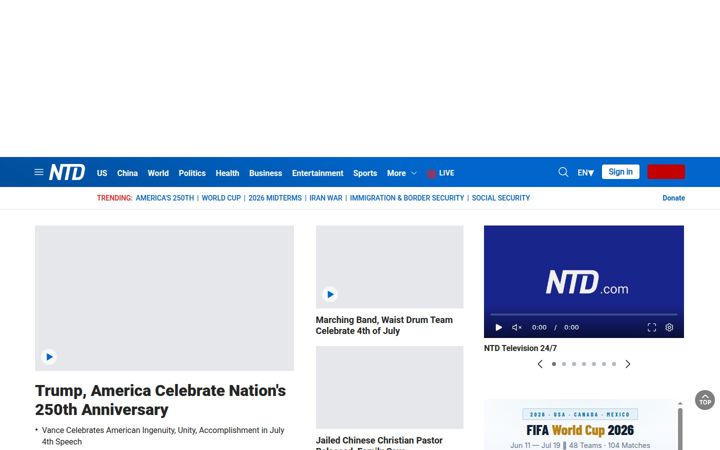This screenshot has width=720, height=450.
Task: Open the FIFA World Cup 2026 widget
Action: [x=580, y=425]
